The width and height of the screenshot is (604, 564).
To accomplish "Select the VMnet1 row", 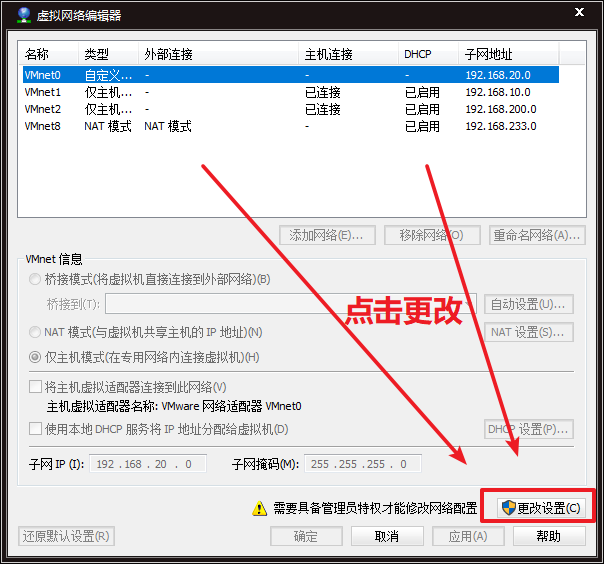I will (x=291, y=92).
